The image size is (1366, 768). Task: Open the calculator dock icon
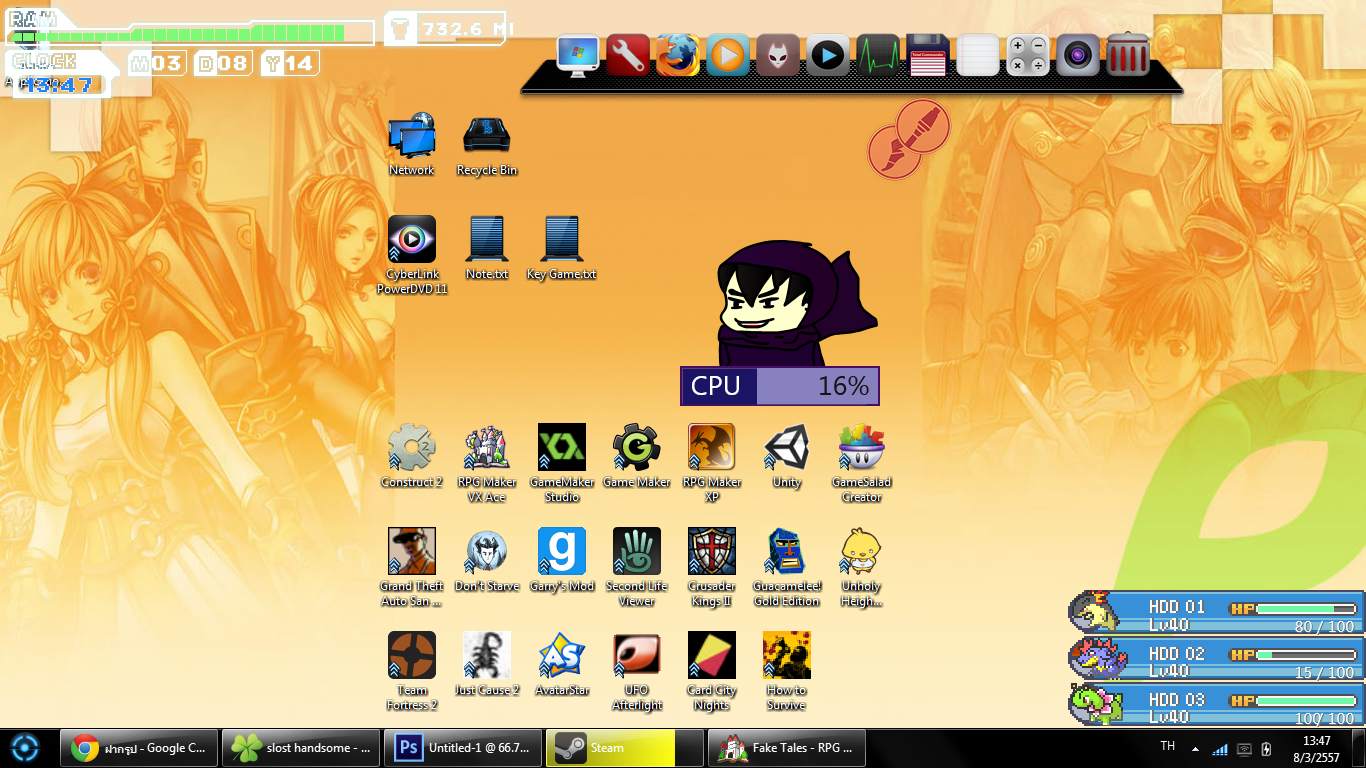[x=1028, y=55]
